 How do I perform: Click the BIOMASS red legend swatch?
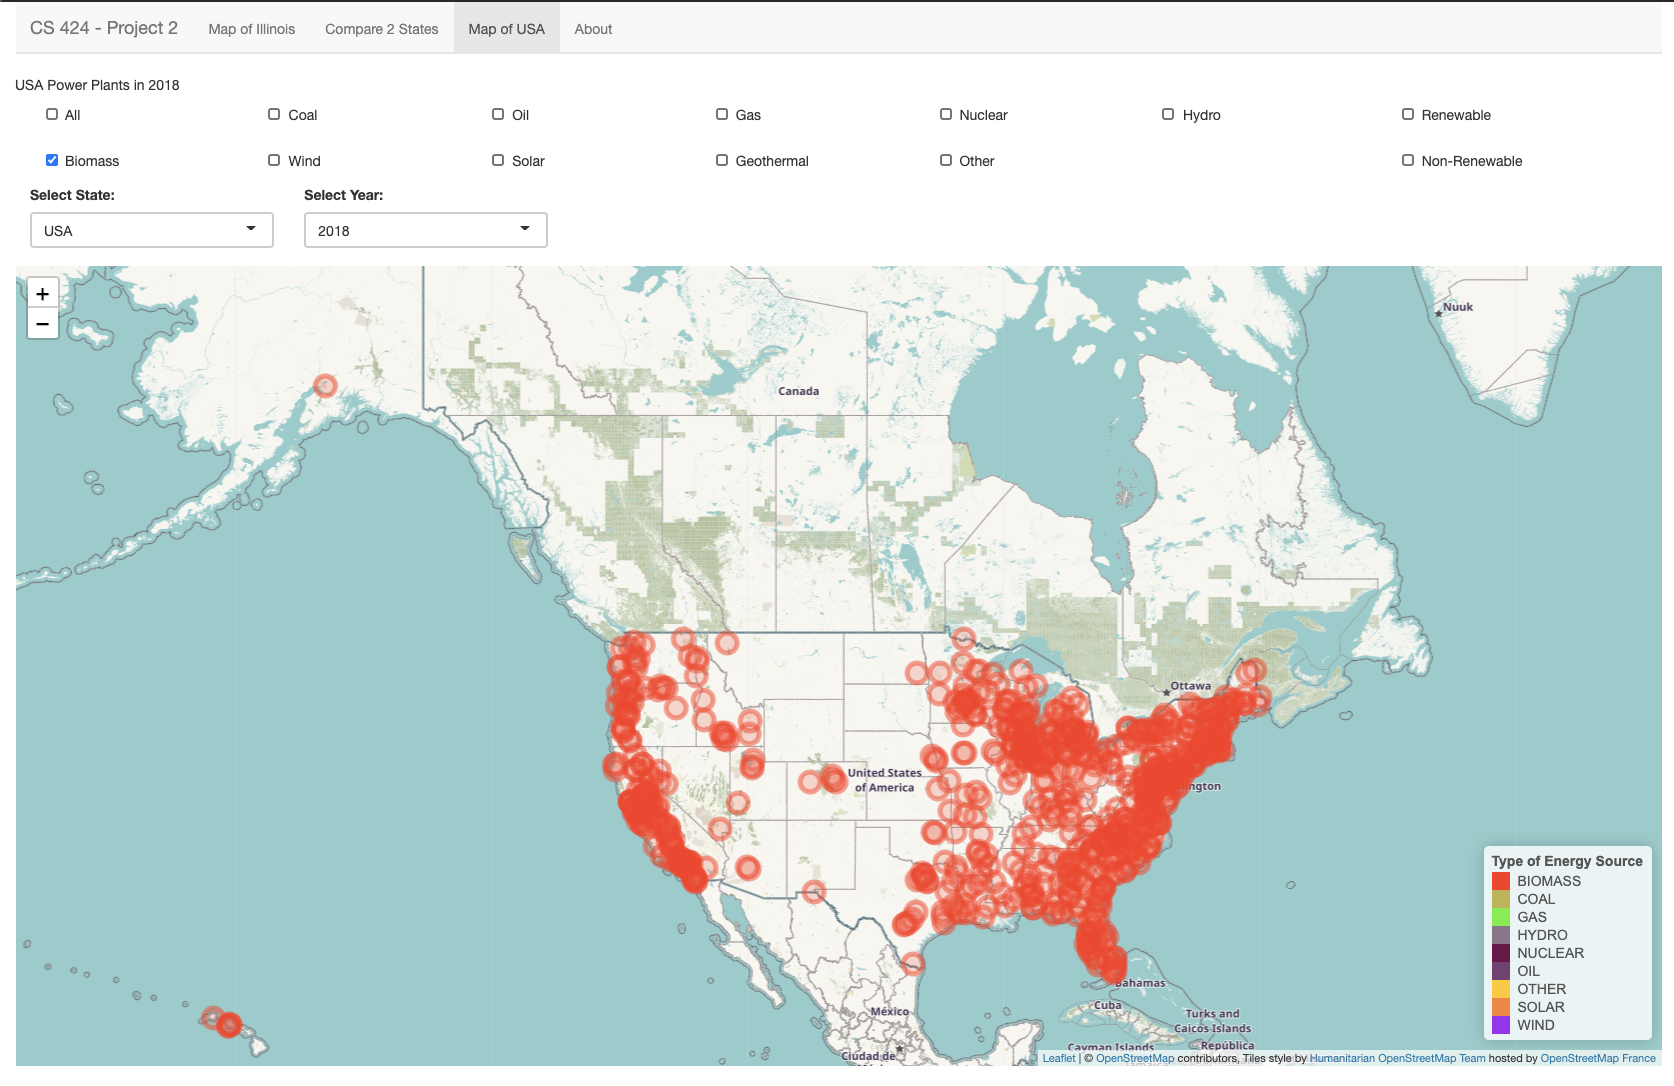1501,881
